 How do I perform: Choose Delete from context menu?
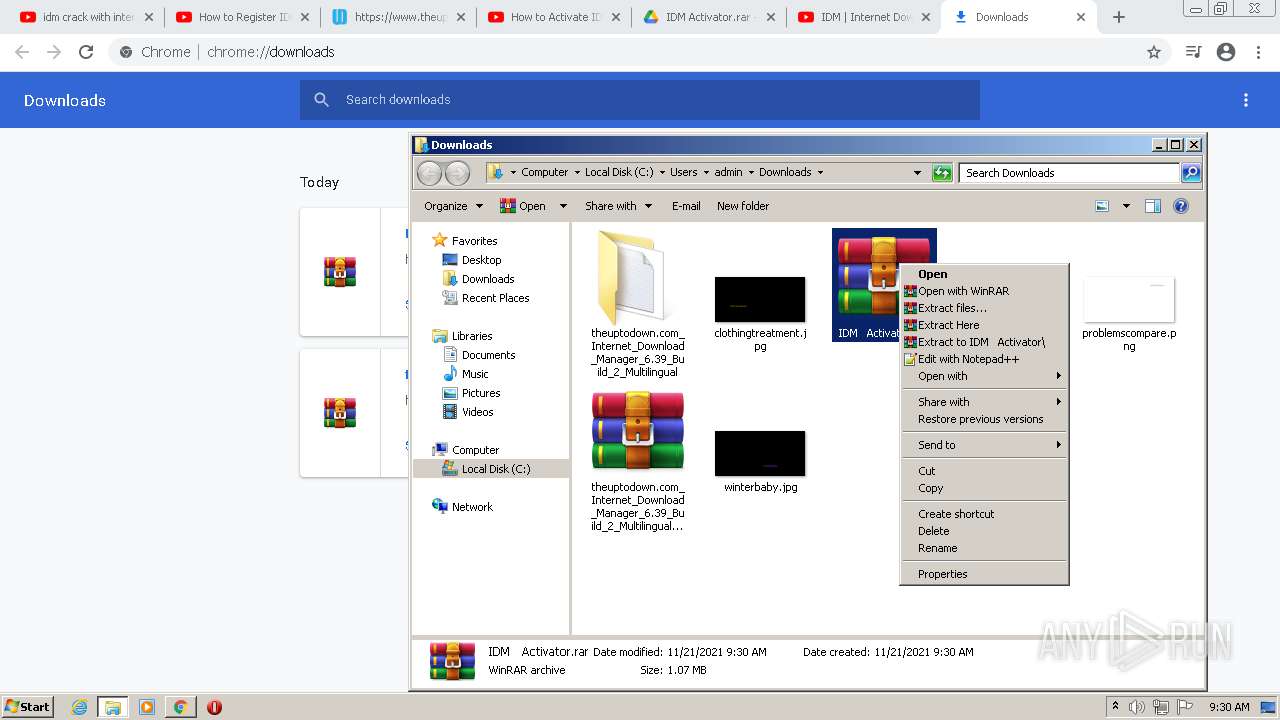point(984,531)
